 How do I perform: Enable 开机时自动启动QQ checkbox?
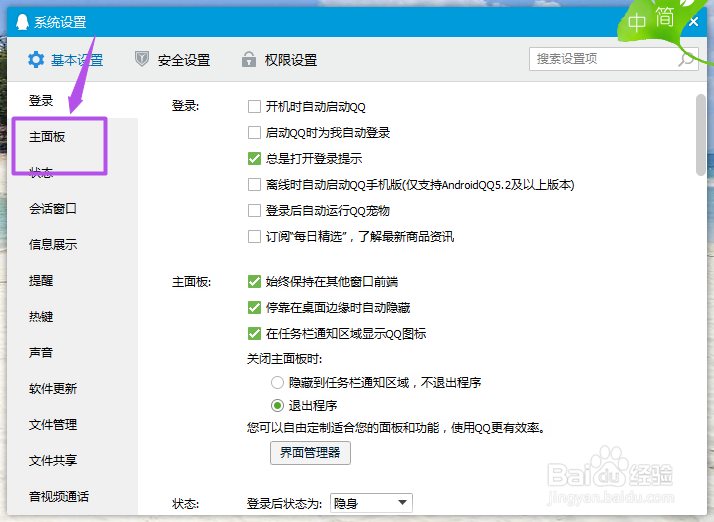(254, 107)
